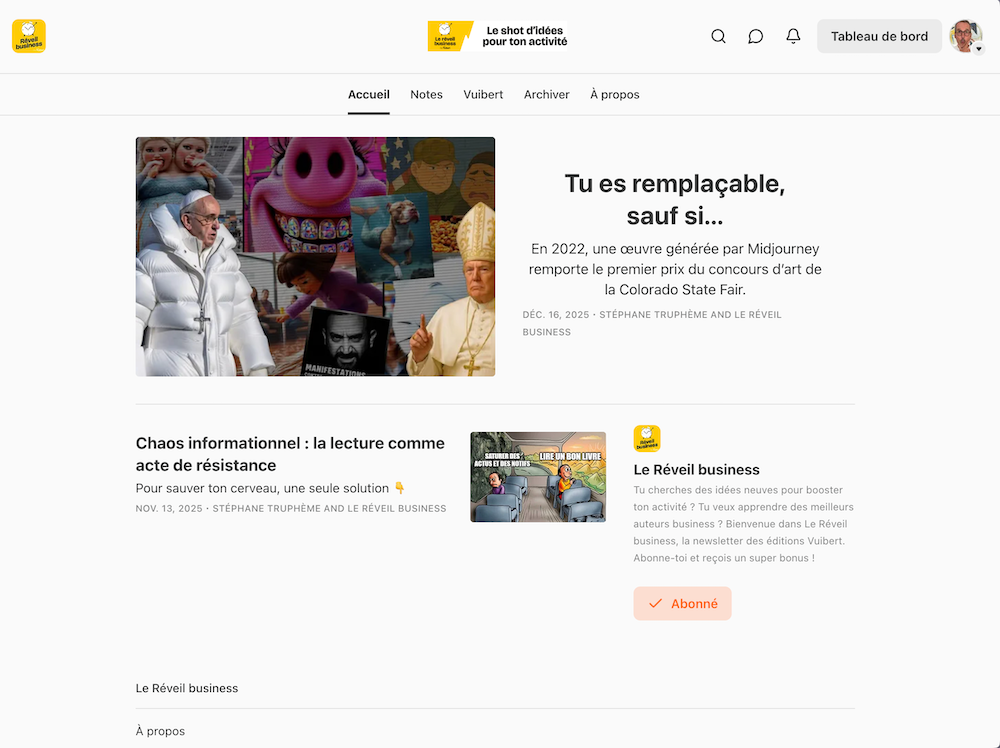This screenshot has width=1000, height=748.
Task: Click the À propos footer link
Action: [x=160, y=731]
